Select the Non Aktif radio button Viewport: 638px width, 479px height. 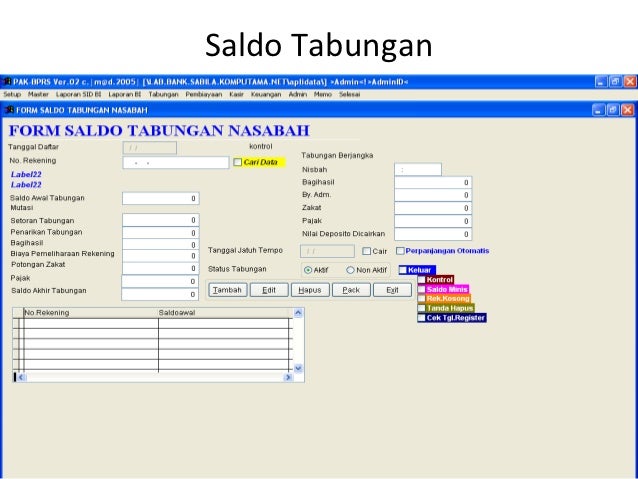(x=350, y=270)
